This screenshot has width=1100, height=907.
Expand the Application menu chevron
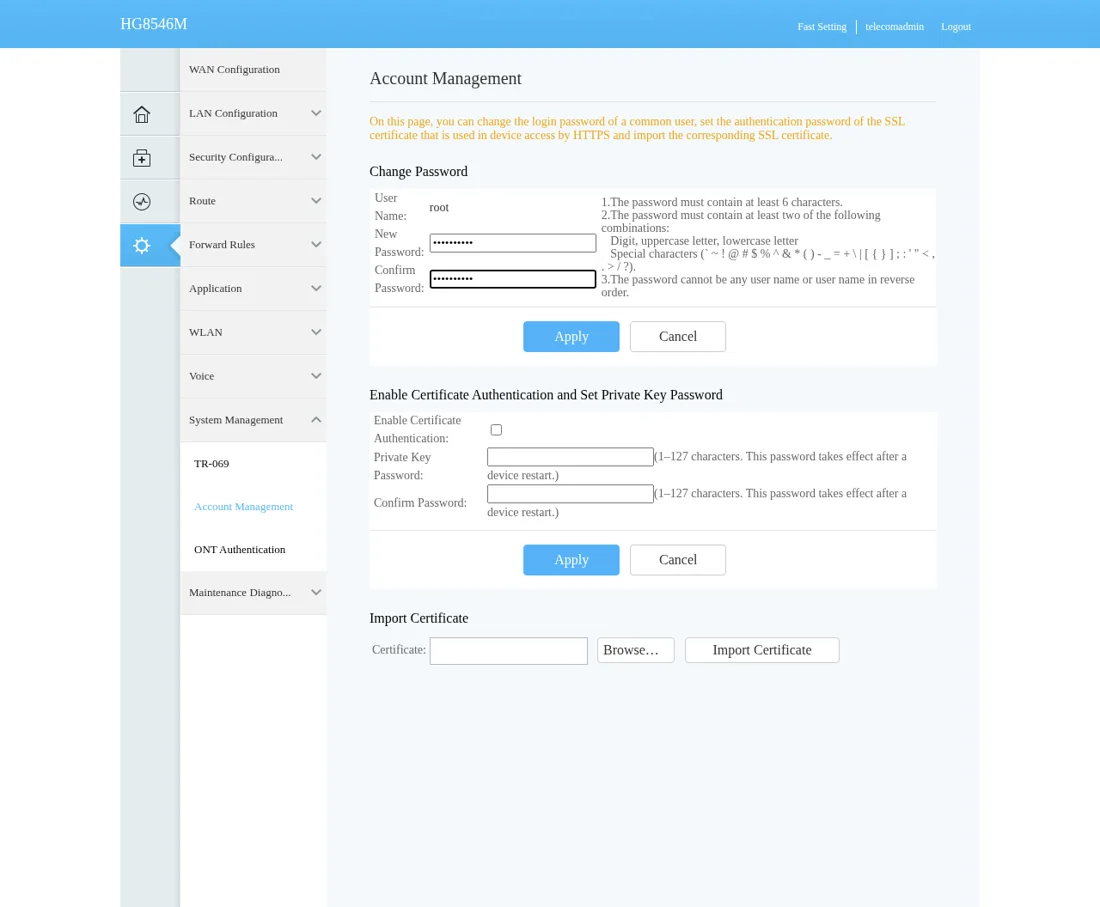pos(316,288)
